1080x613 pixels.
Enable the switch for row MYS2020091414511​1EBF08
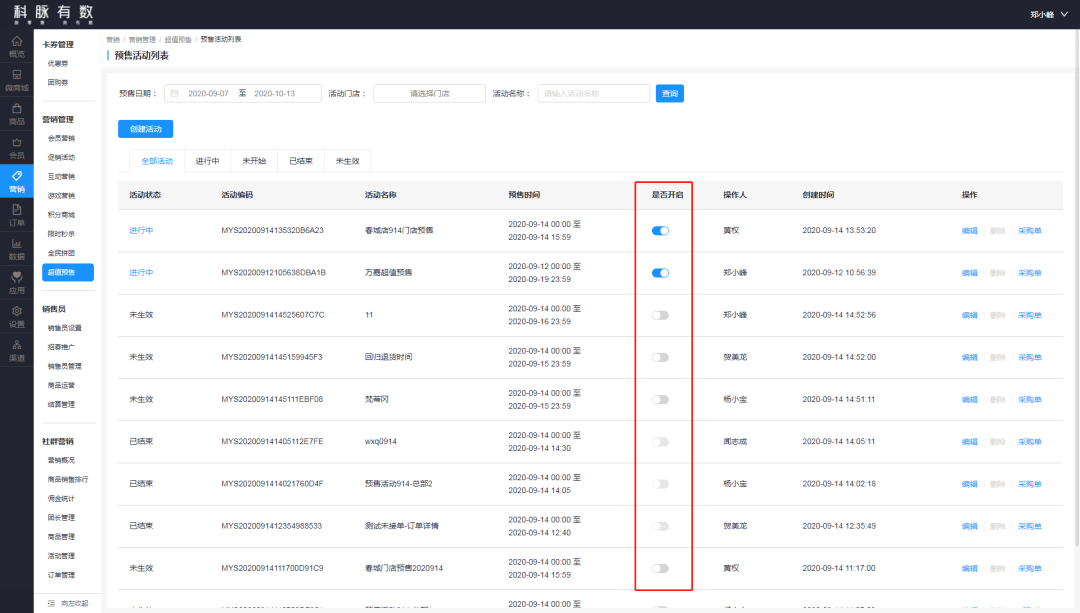coord(660,399)
